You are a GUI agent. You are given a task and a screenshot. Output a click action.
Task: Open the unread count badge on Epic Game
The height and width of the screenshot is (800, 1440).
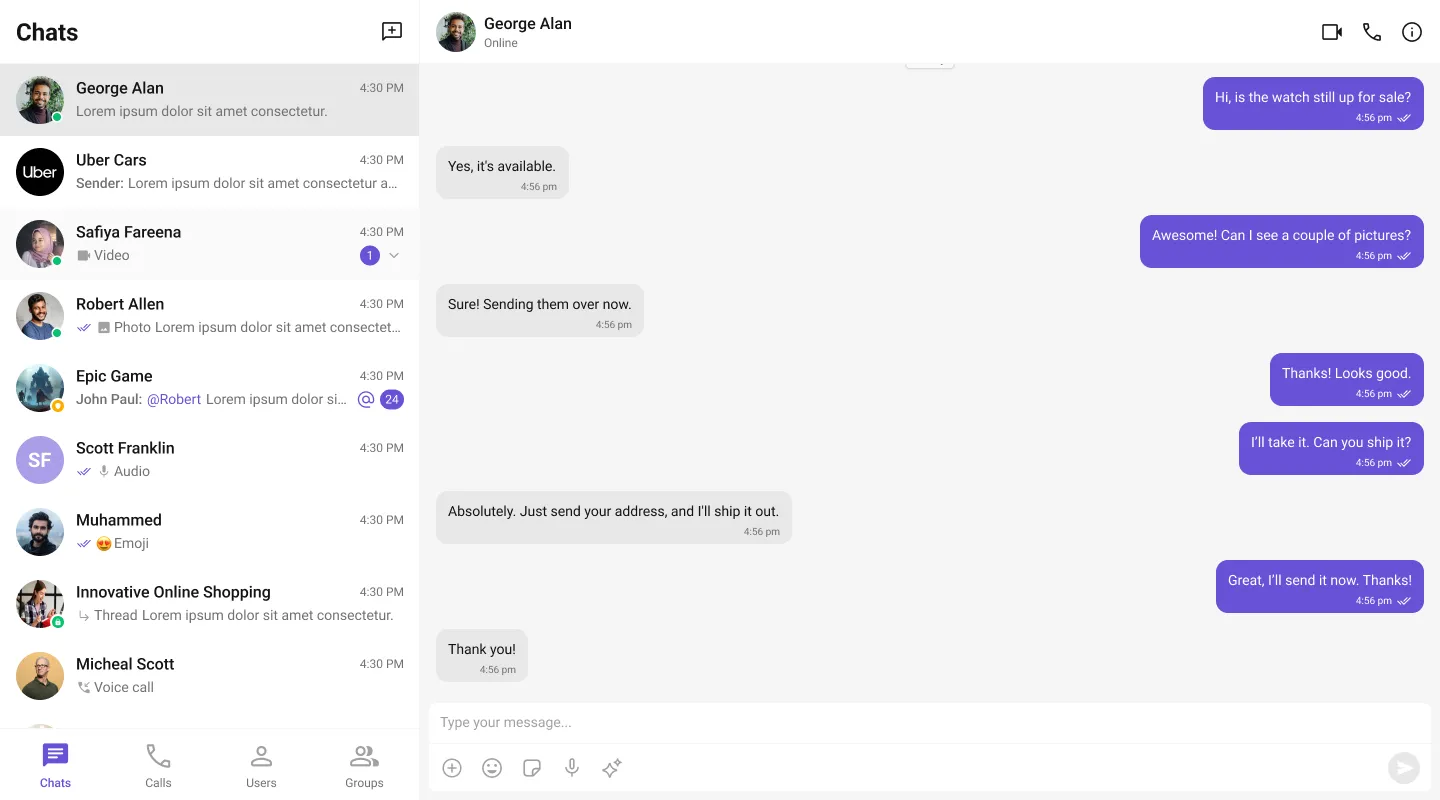pos(392,399)
